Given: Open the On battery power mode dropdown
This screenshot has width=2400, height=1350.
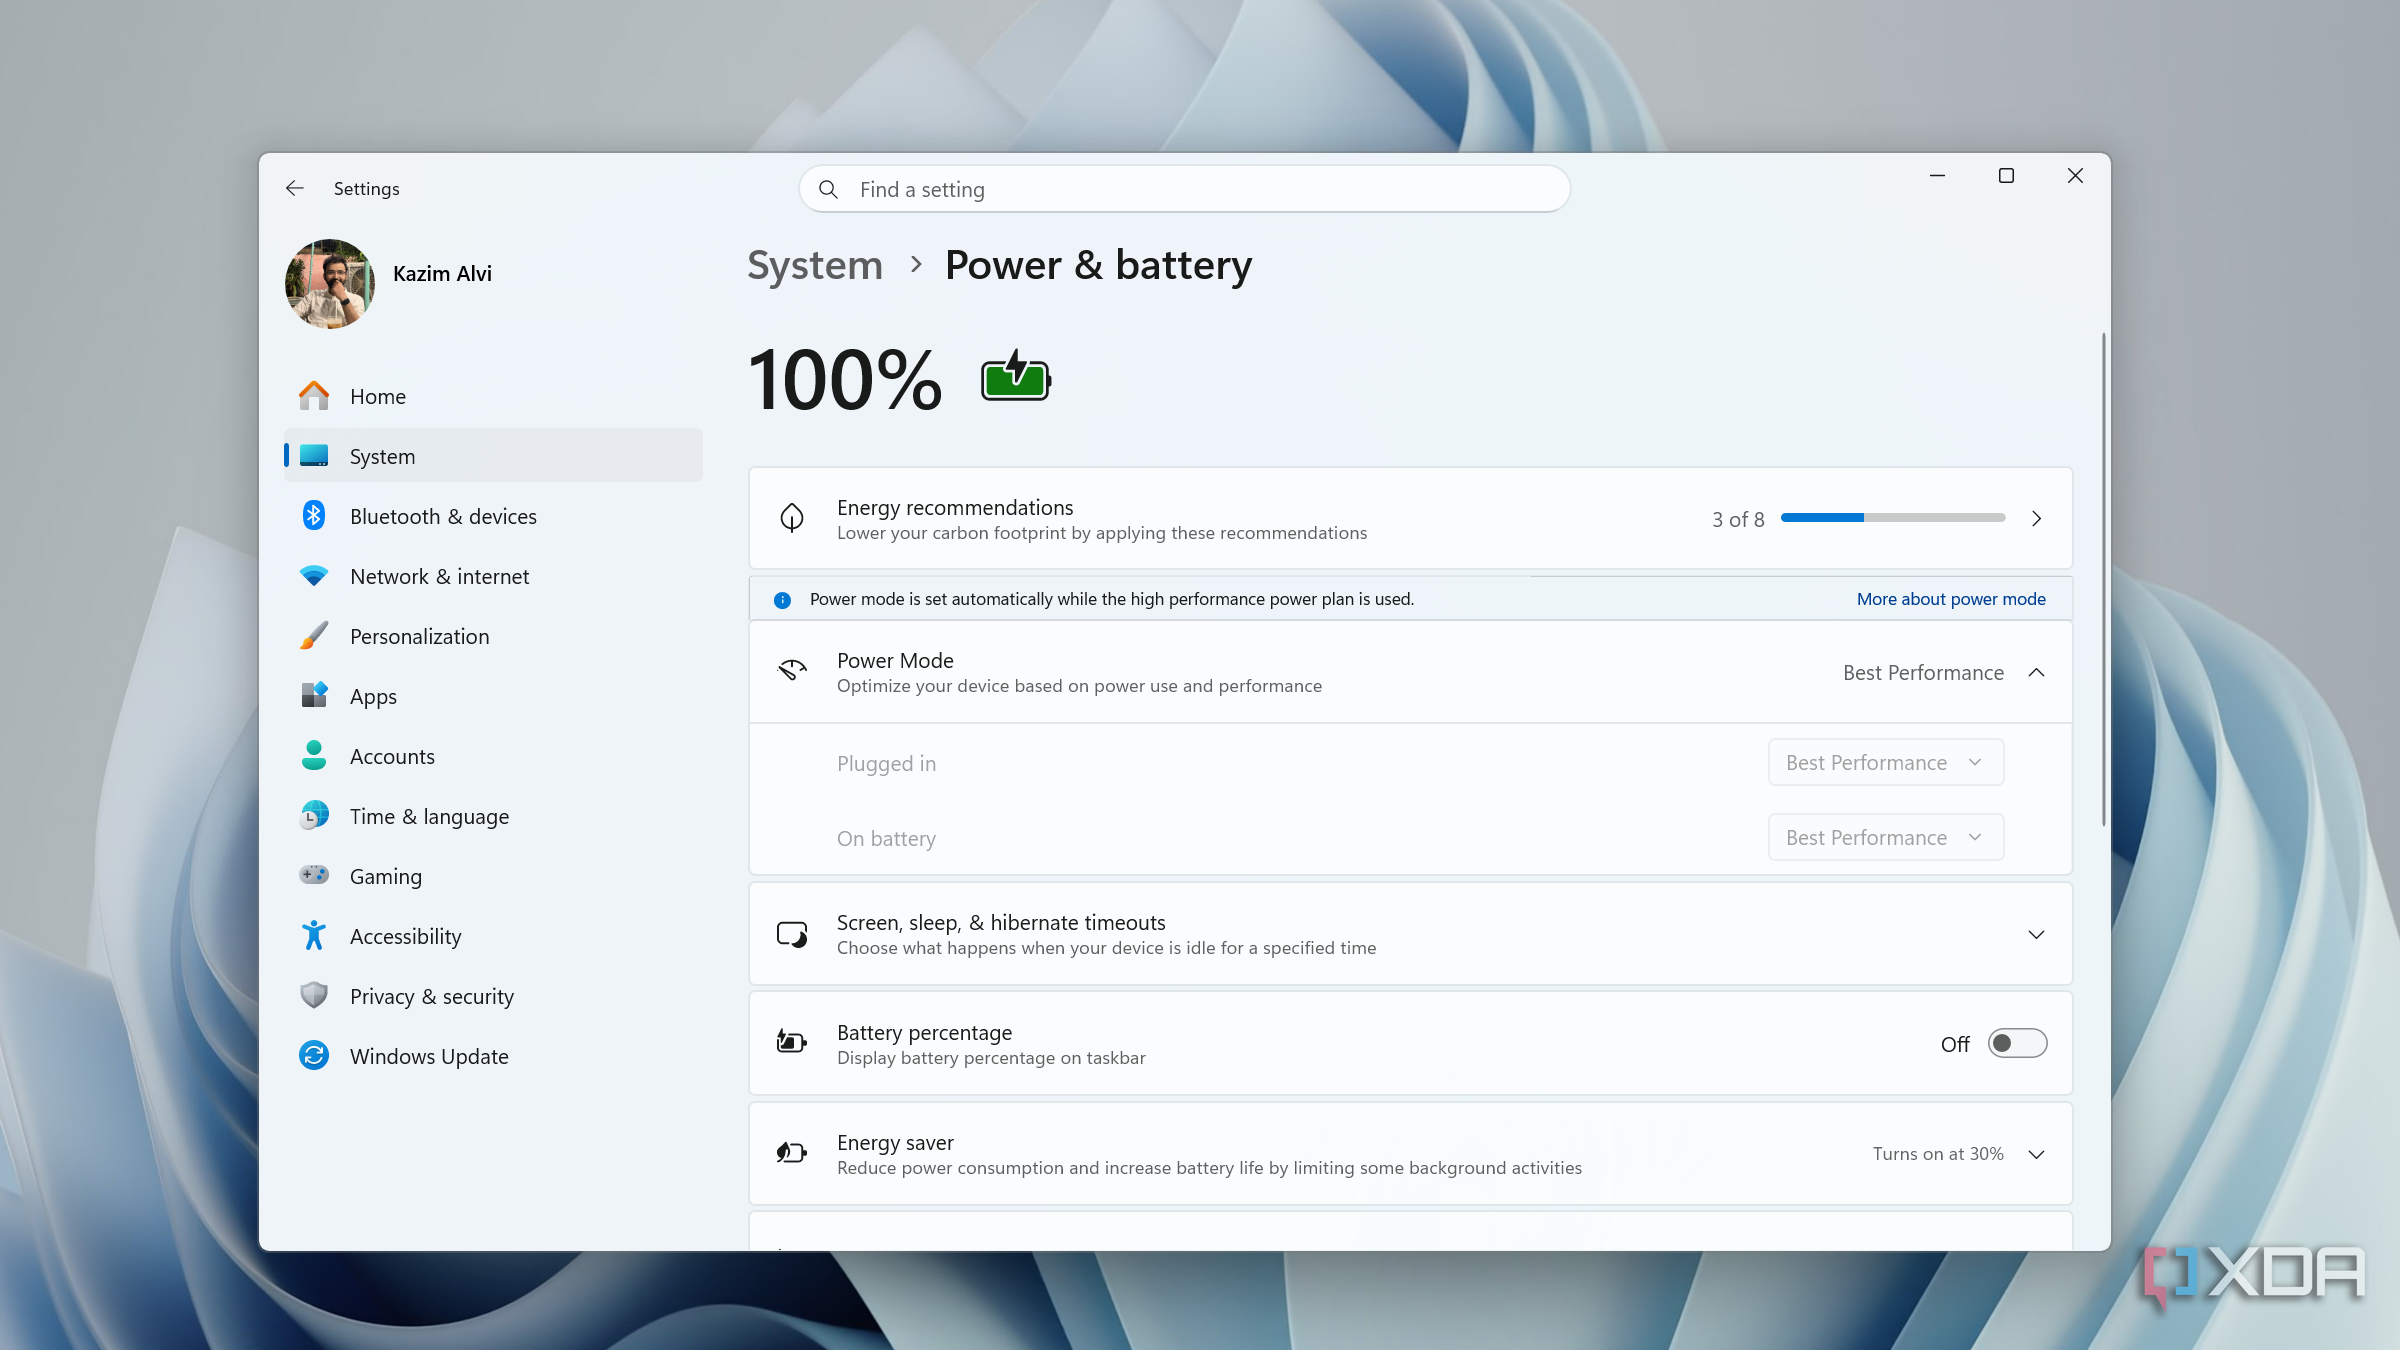Looking at the screenshot, I should tap(1885, 837).
